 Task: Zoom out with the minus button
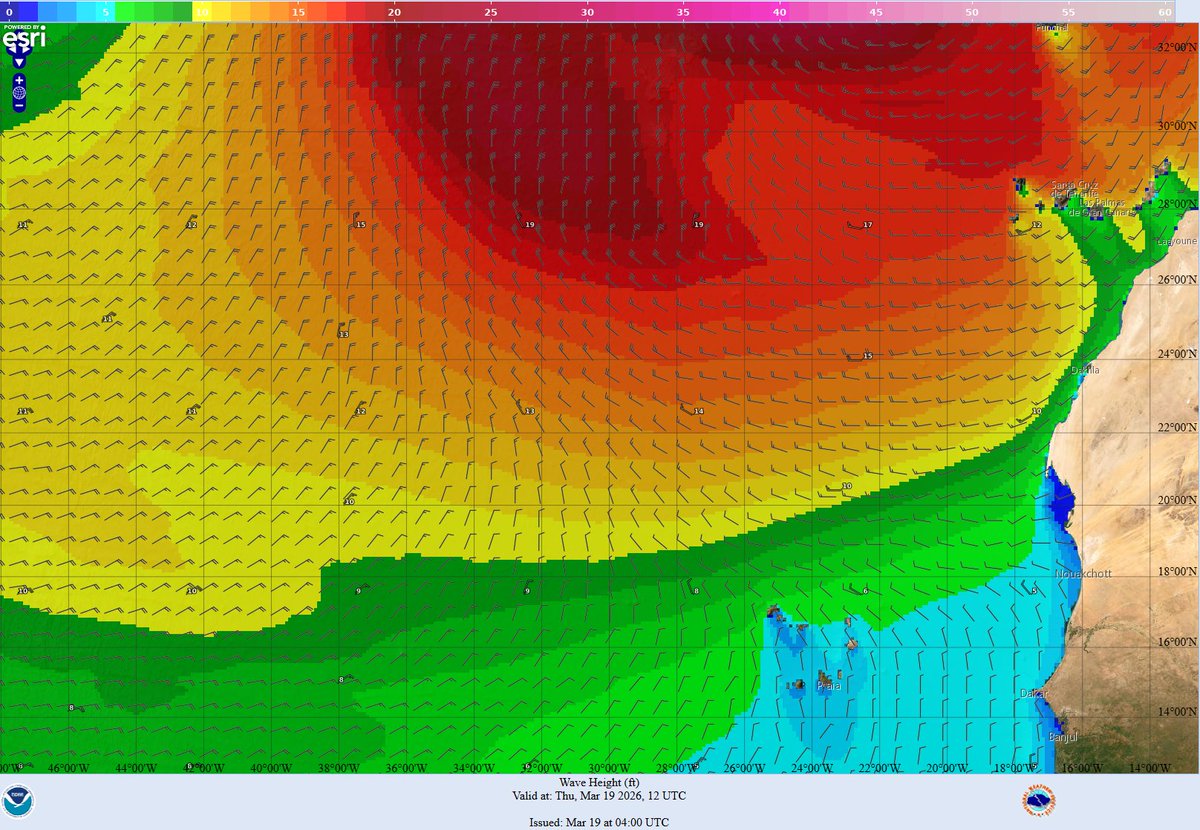point(19,105)
